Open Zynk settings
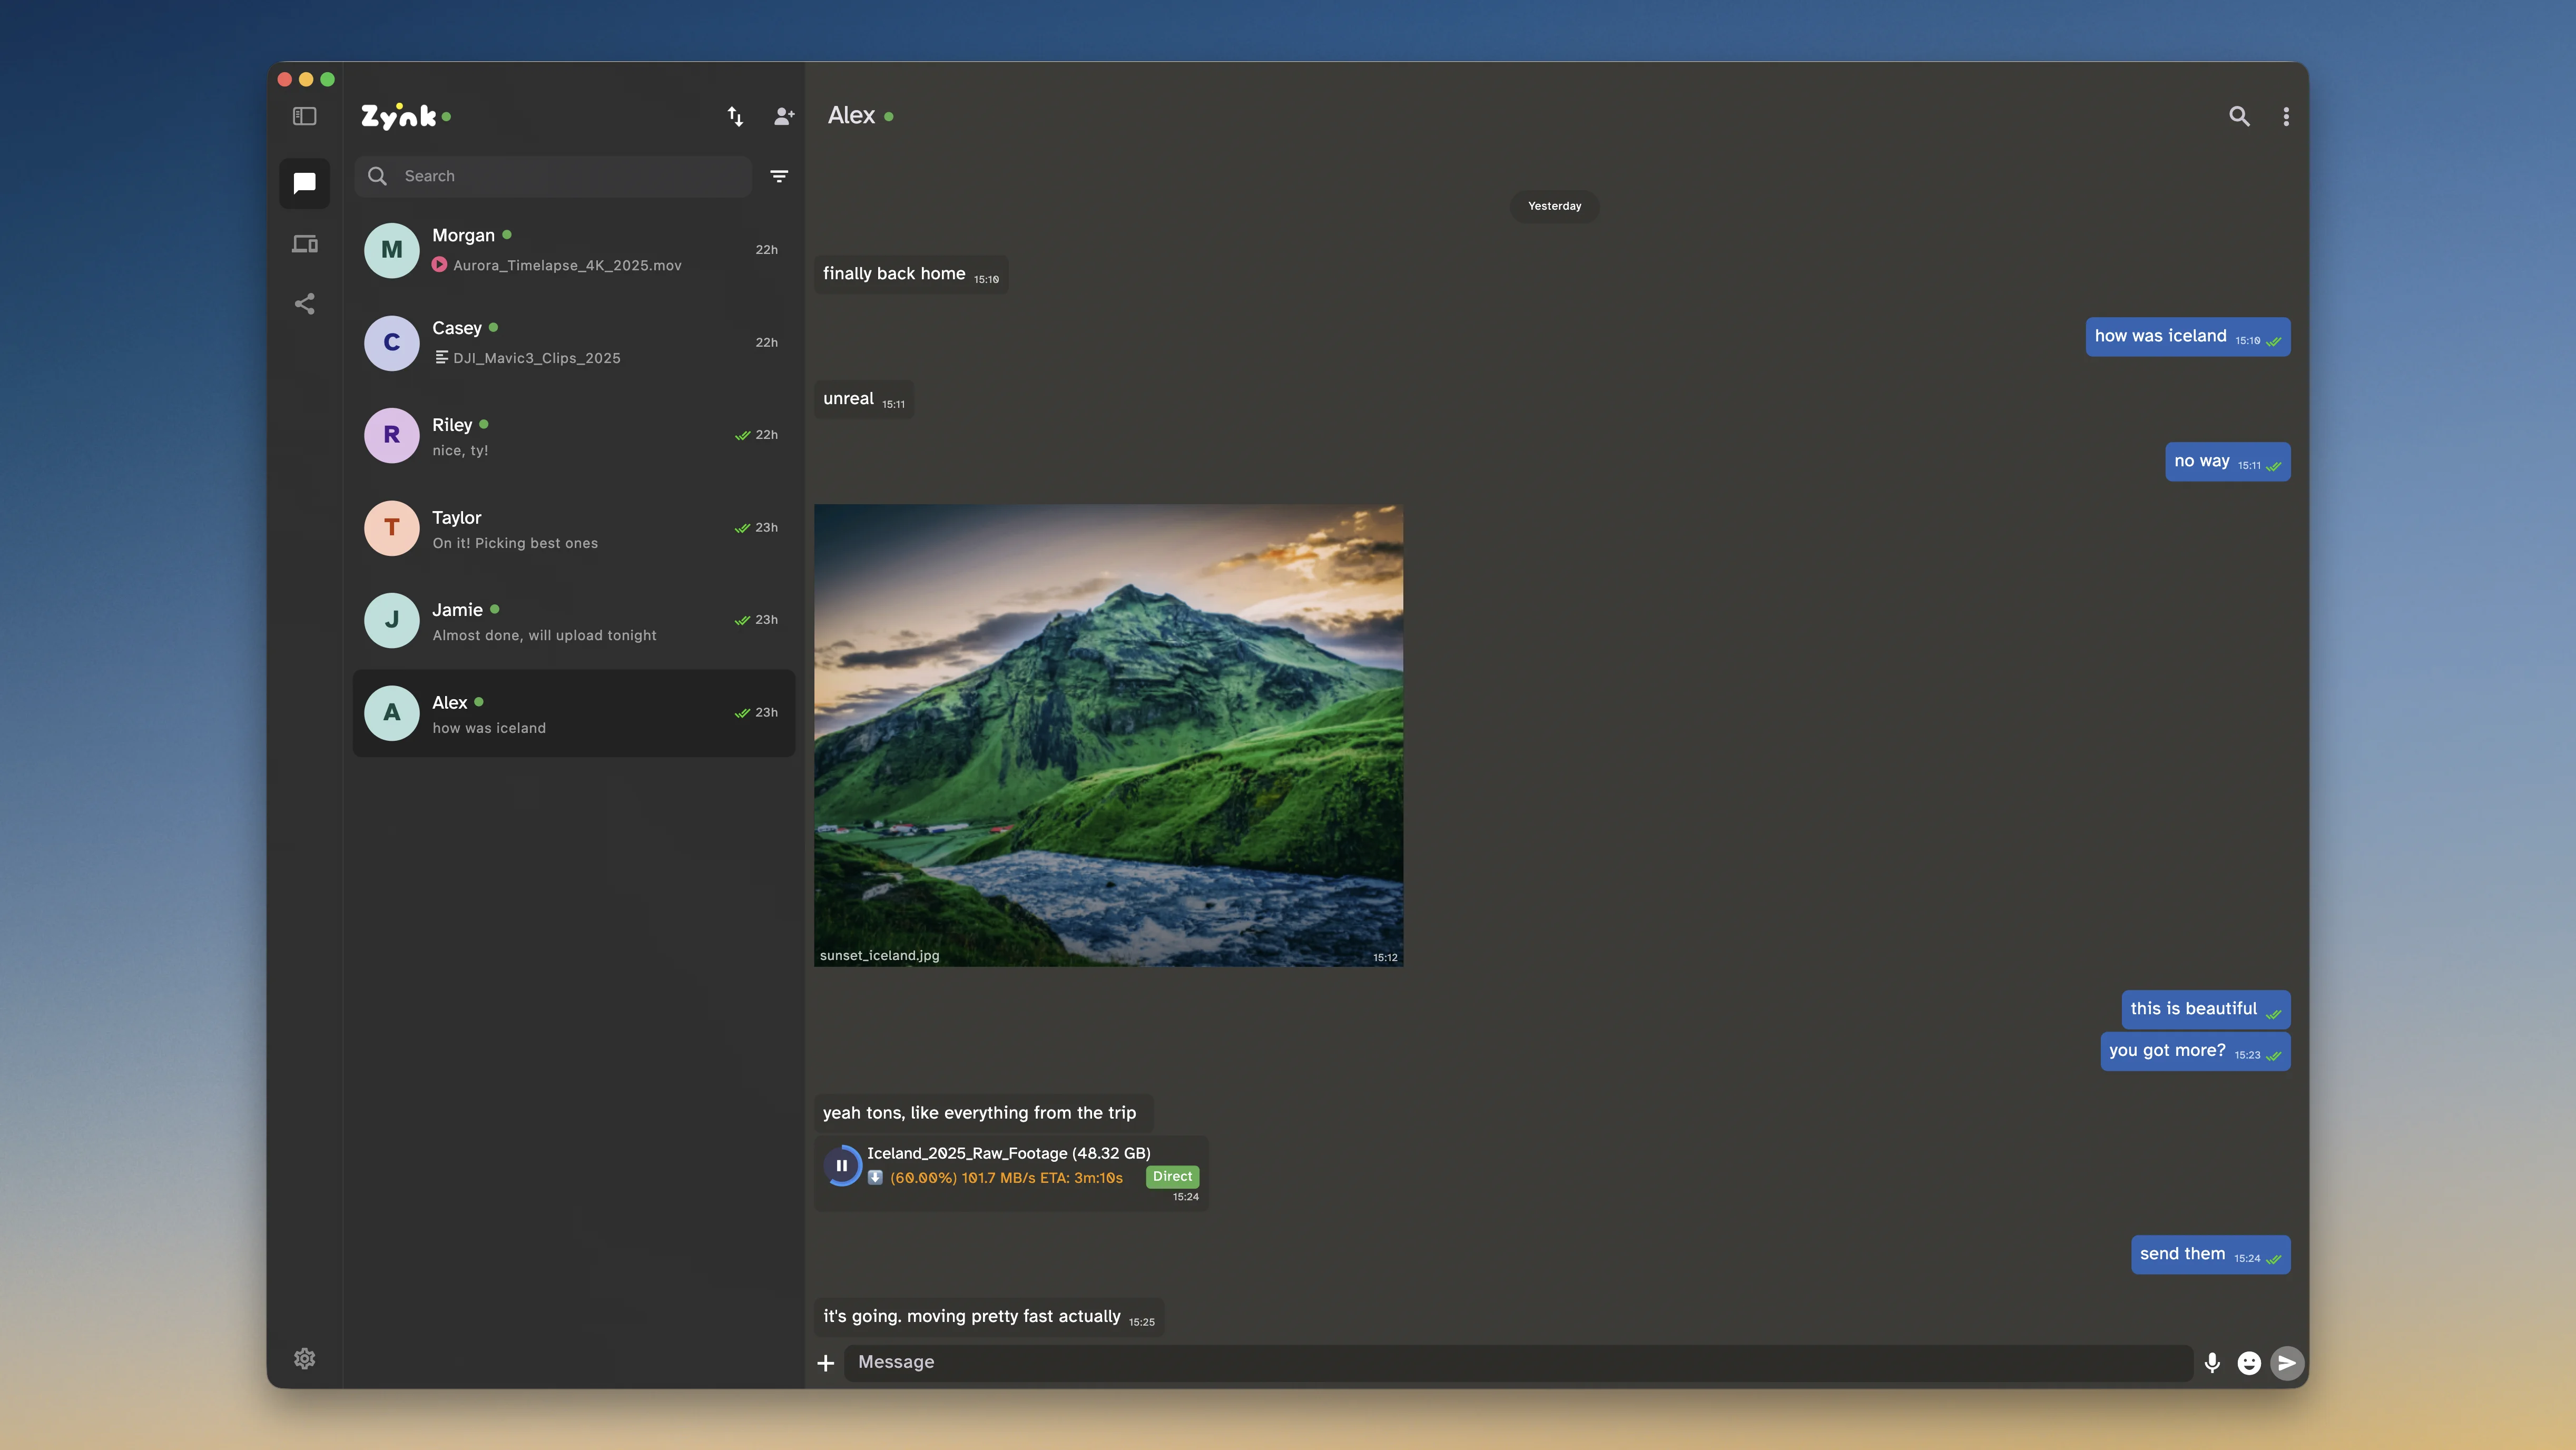 pos(304,1358)
